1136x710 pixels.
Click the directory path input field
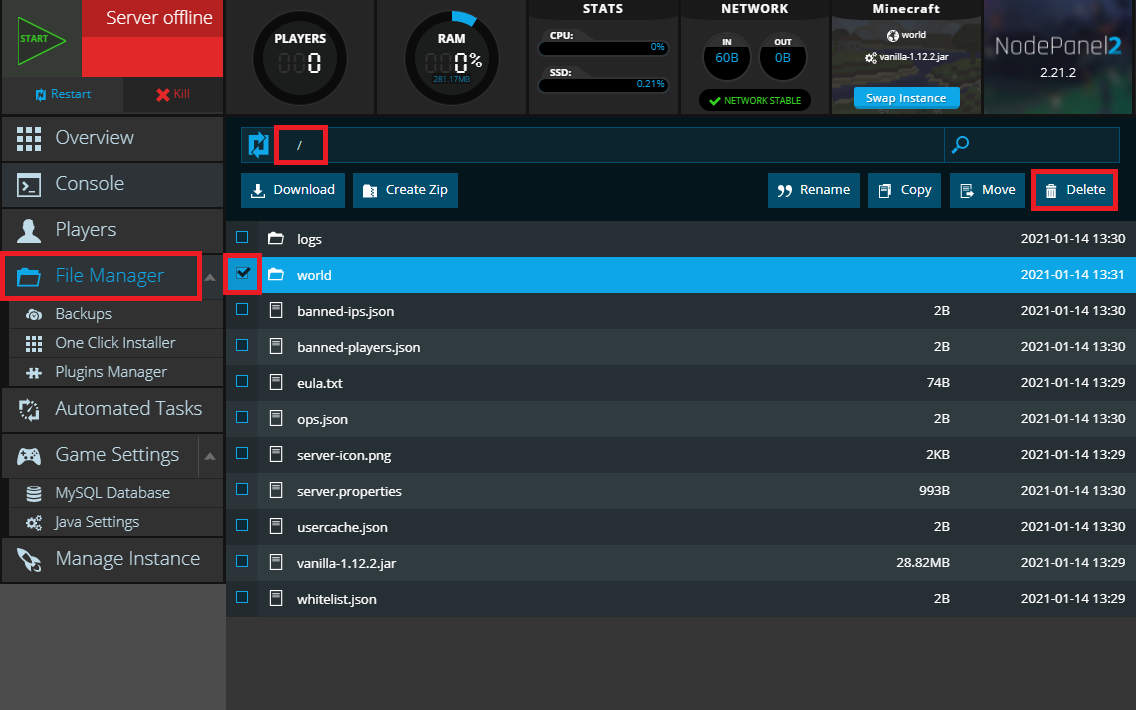tap(609, 145)
